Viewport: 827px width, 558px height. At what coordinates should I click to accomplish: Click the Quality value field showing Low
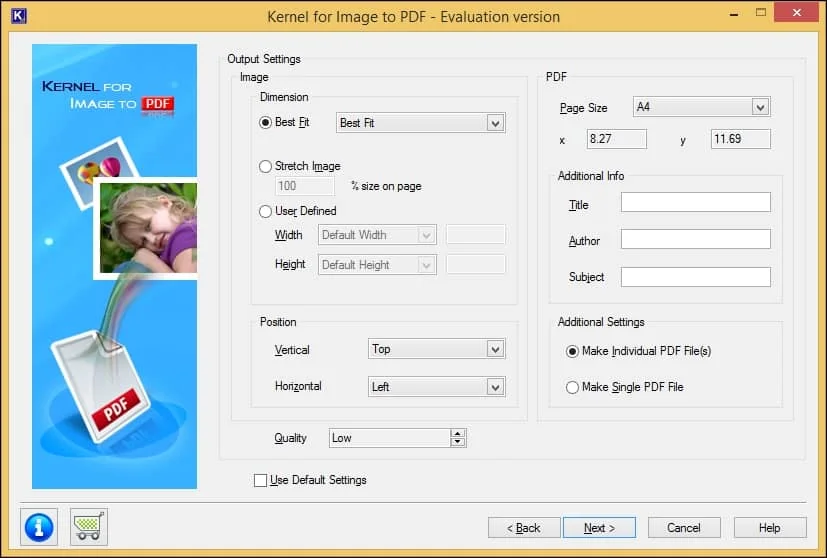coord(390,438)
